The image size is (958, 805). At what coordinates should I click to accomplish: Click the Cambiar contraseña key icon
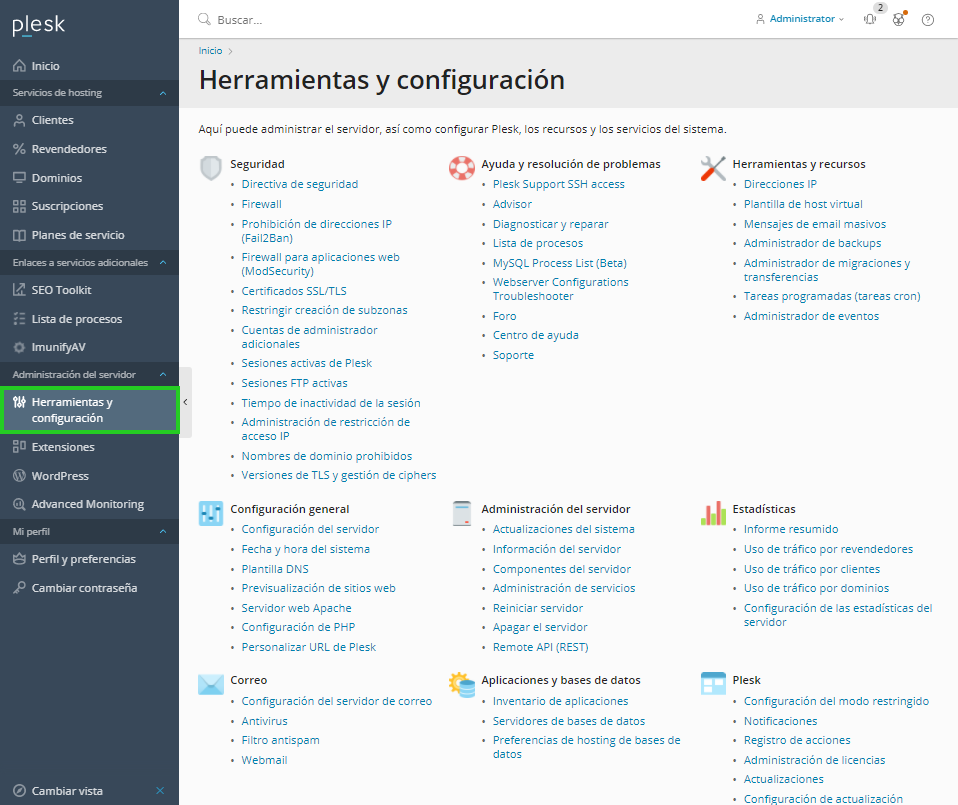point(20,588)
